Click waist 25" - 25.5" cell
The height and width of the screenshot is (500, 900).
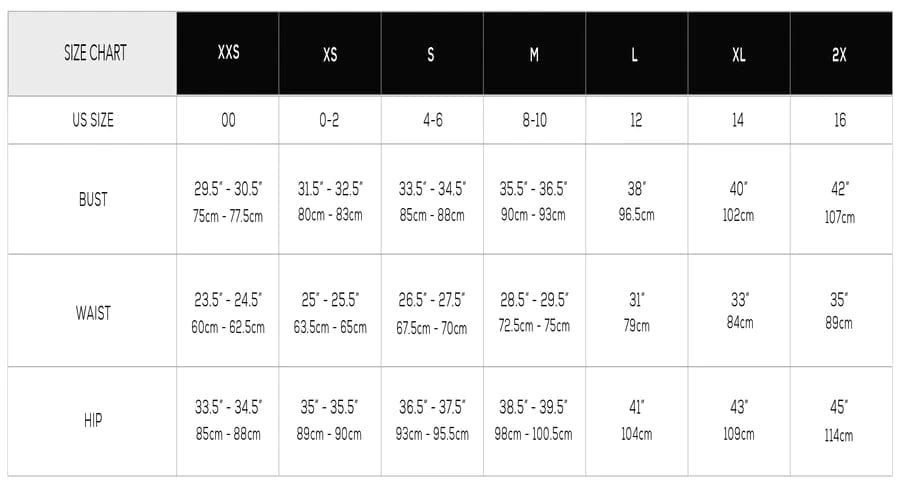pos(330,313)
